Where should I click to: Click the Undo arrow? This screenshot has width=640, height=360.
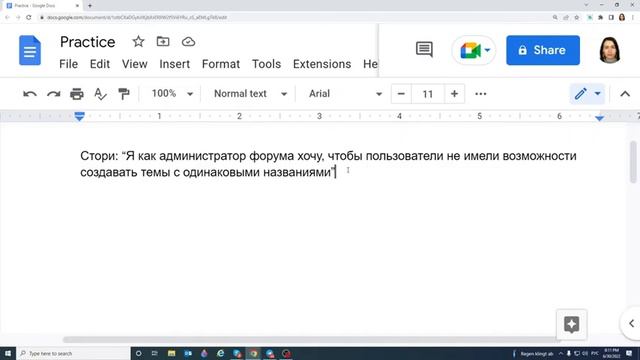pos(30,94)
